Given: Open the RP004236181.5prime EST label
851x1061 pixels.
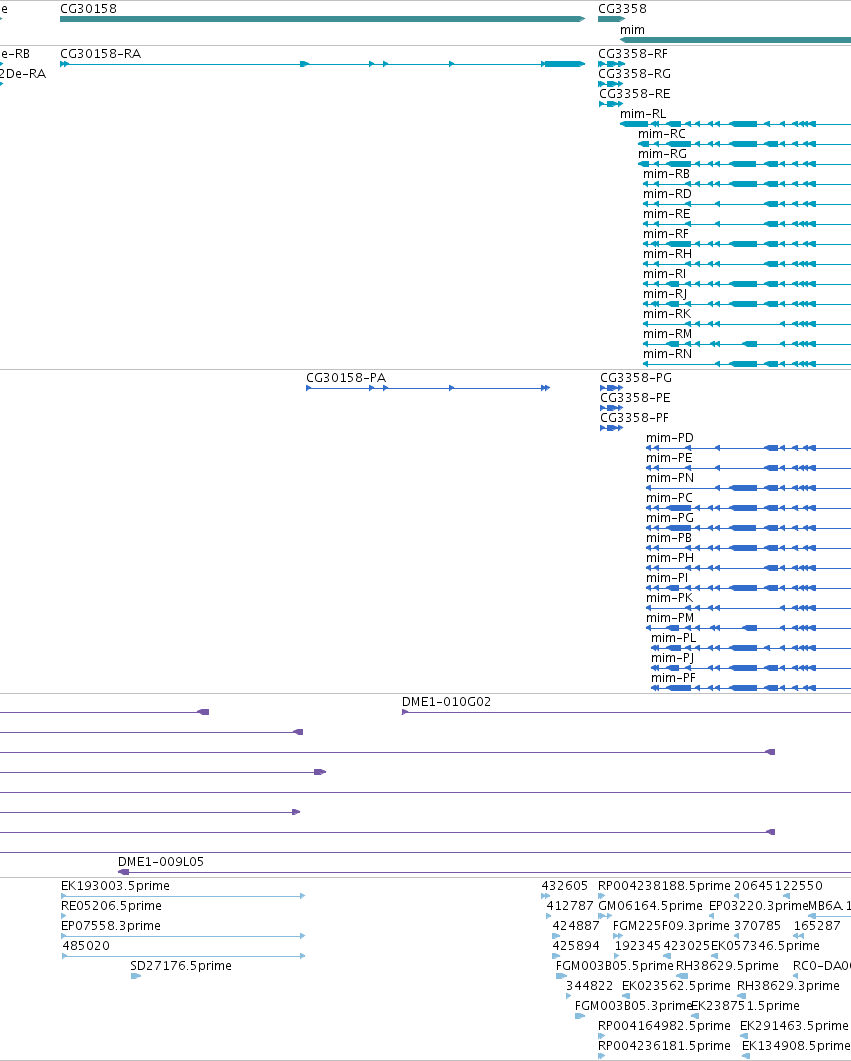Looking at the screenshot, I should 664,1045.
